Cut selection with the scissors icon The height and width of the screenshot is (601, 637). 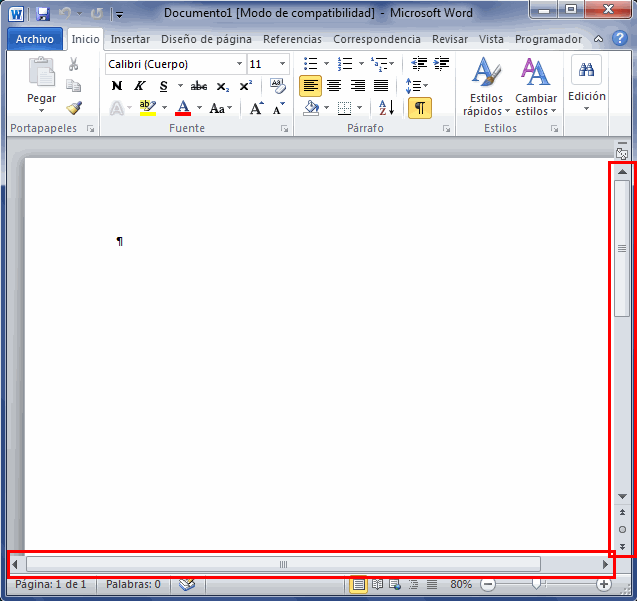(74, 64)
